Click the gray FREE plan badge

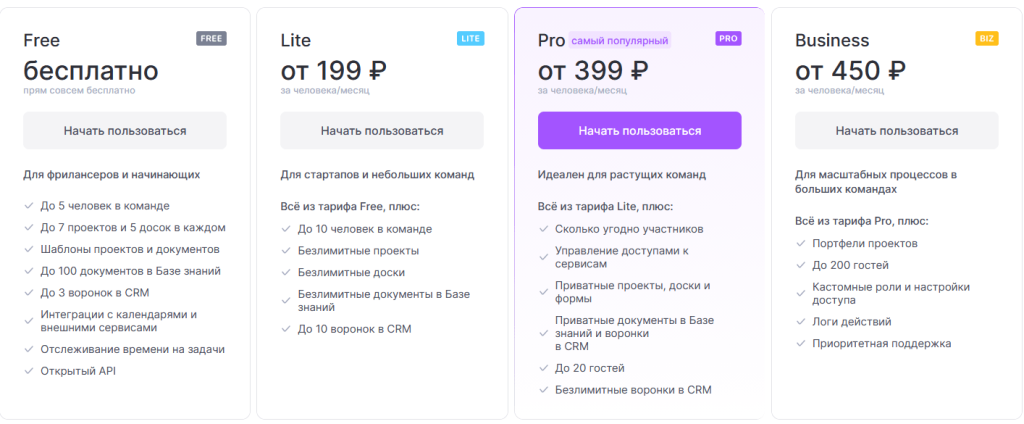[211, 39]
